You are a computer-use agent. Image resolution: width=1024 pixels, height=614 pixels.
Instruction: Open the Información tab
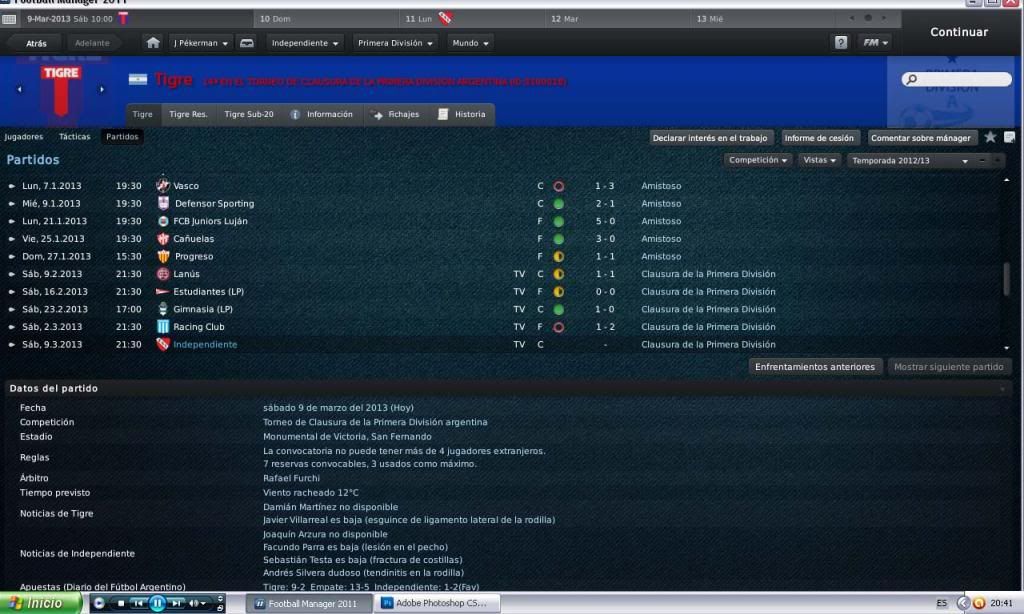322,114
